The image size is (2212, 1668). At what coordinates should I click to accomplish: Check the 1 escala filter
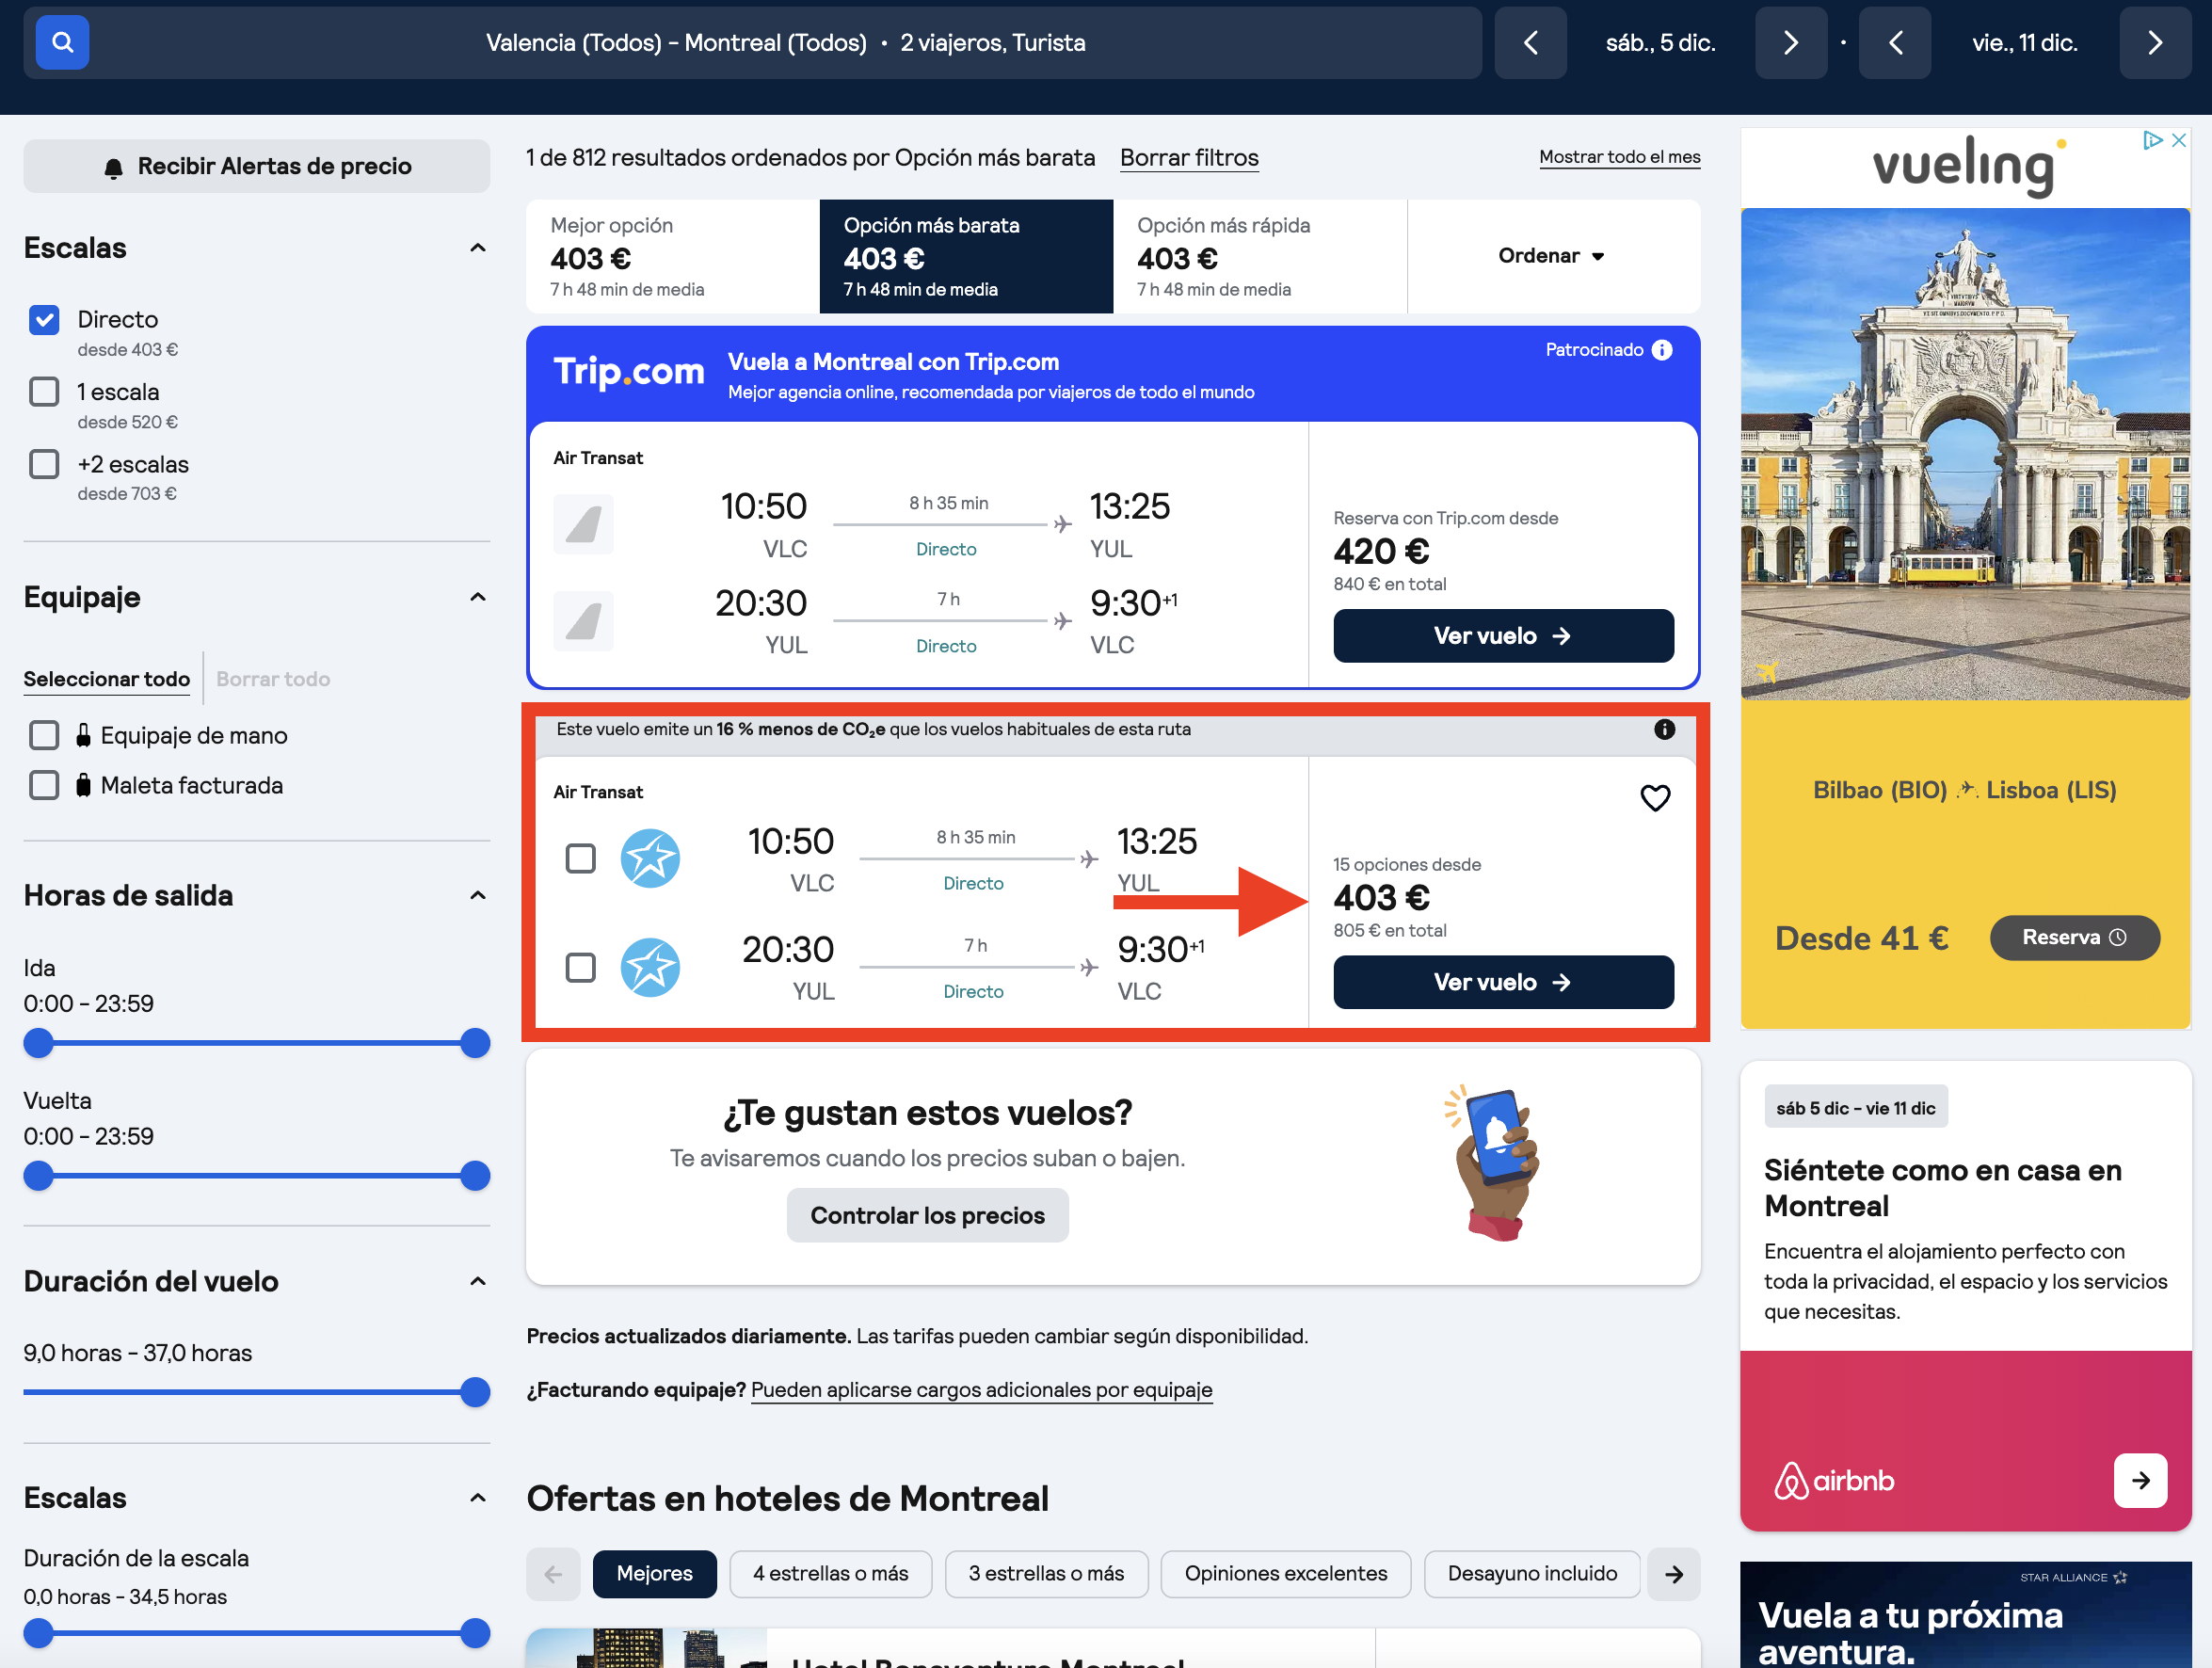click(x=44, y=391)
